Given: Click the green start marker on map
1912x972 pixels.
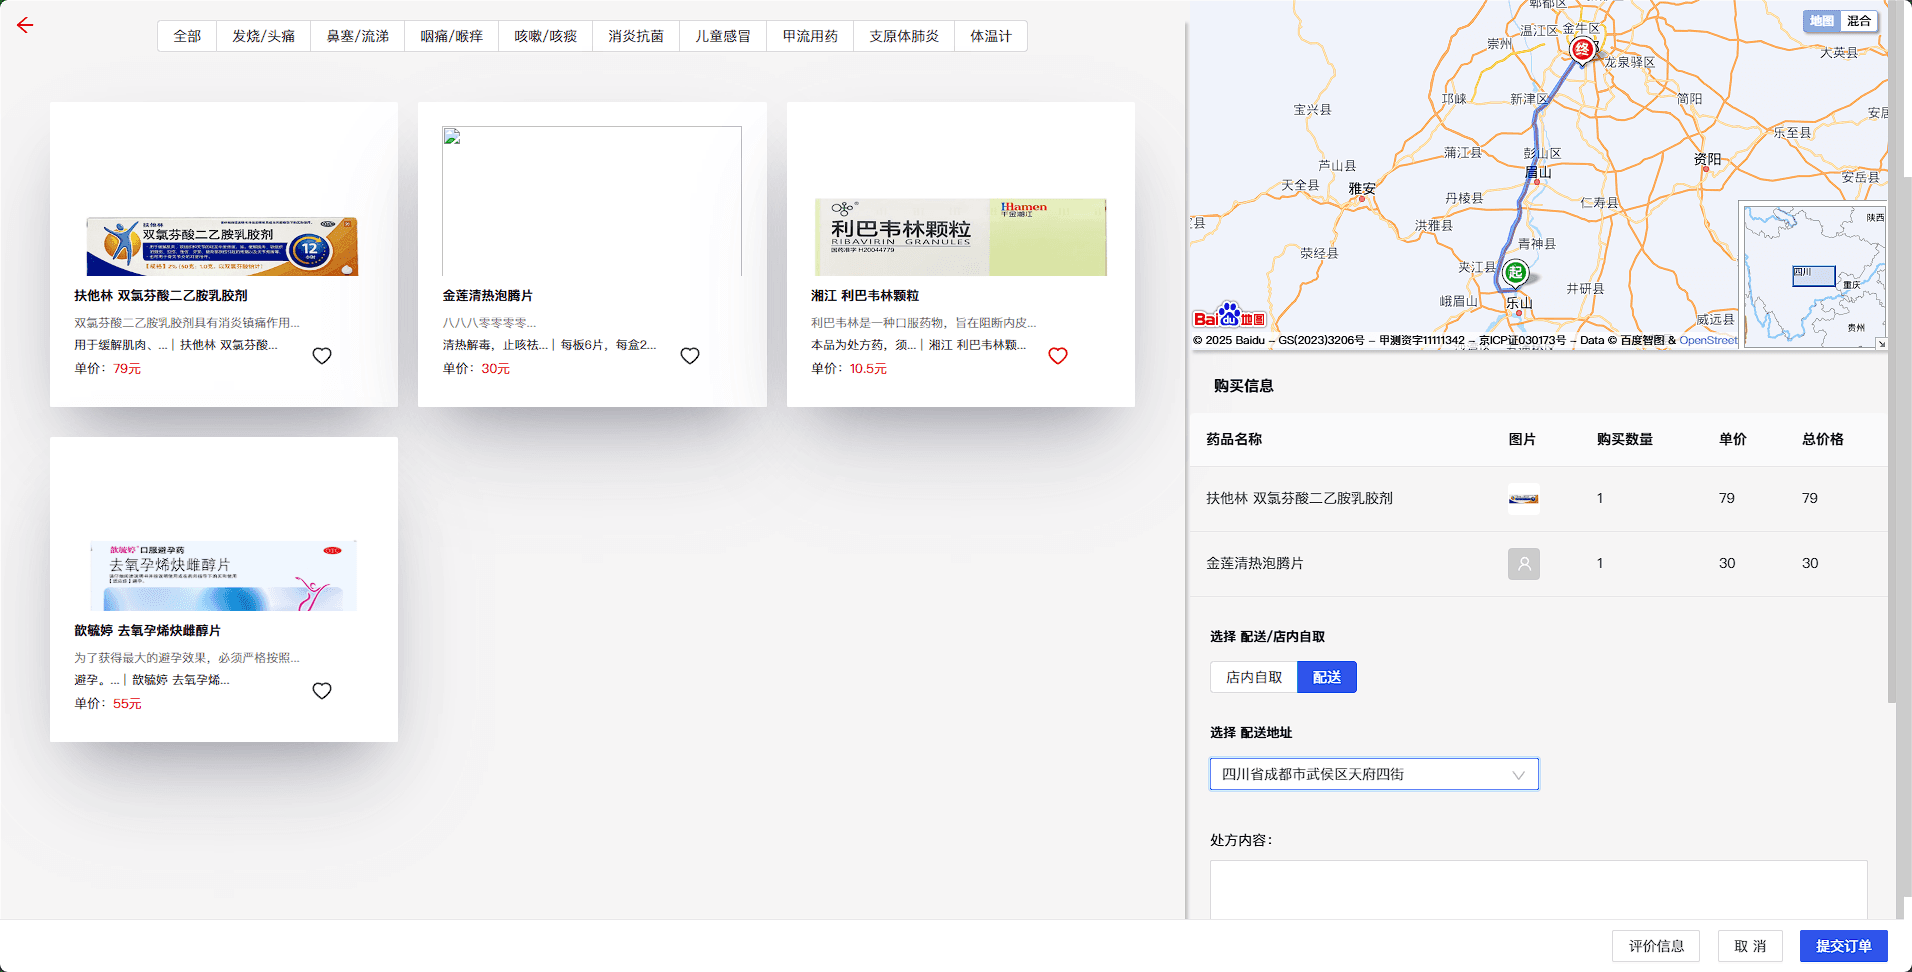Looking at the screenshot, I should (x=1516, y=272).
